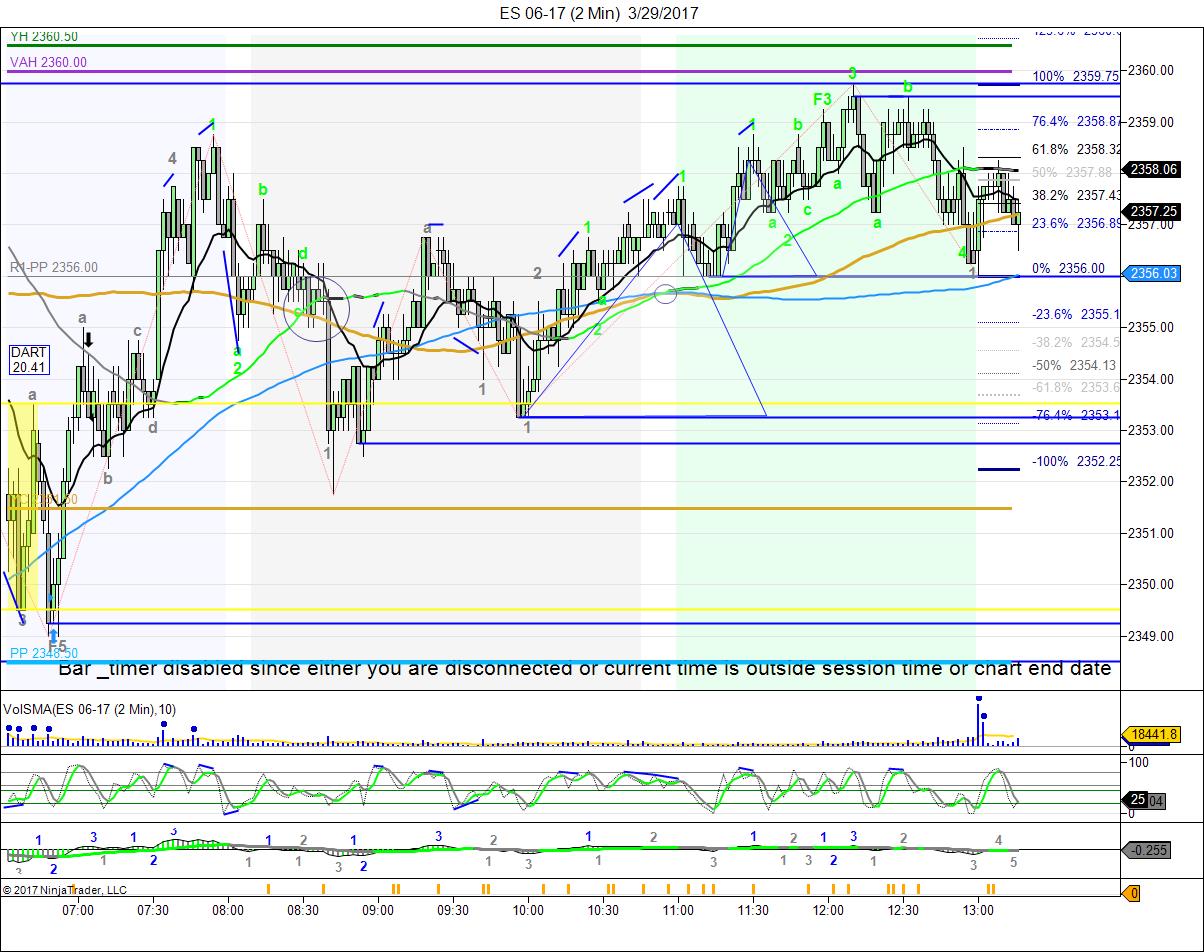Select Fibonacci level 38.2% 2357.43

tap(1076, 195)
